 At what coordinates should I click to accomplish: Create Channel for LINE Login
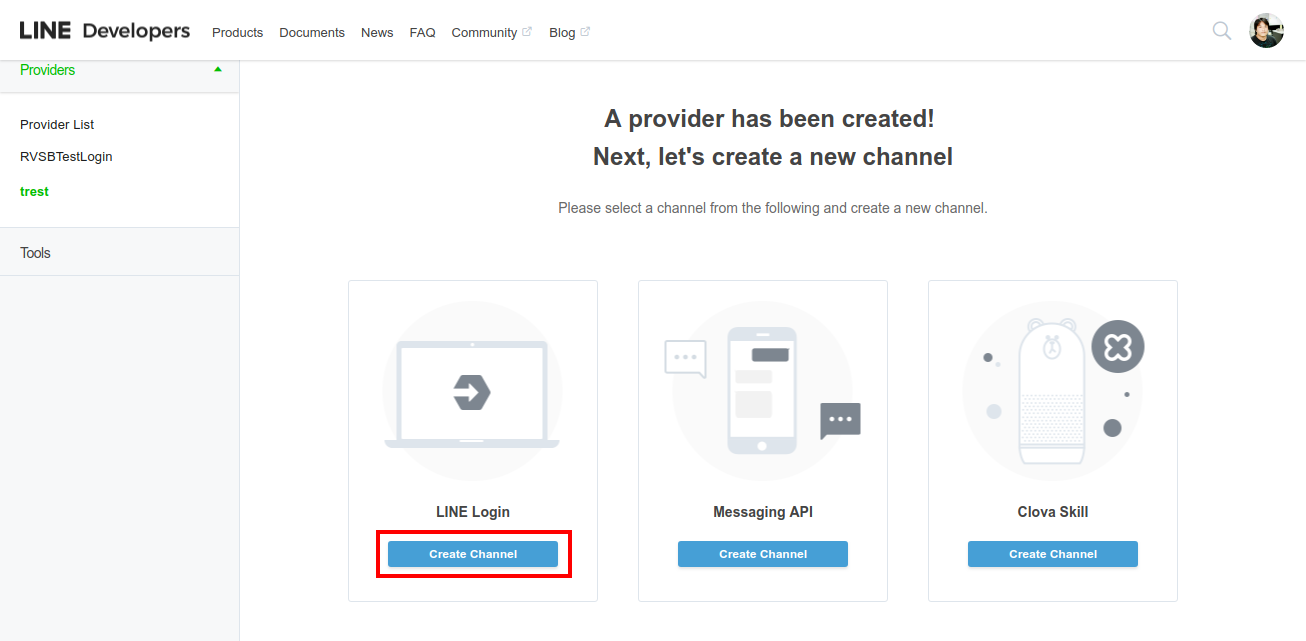click(x=473, y=554)
